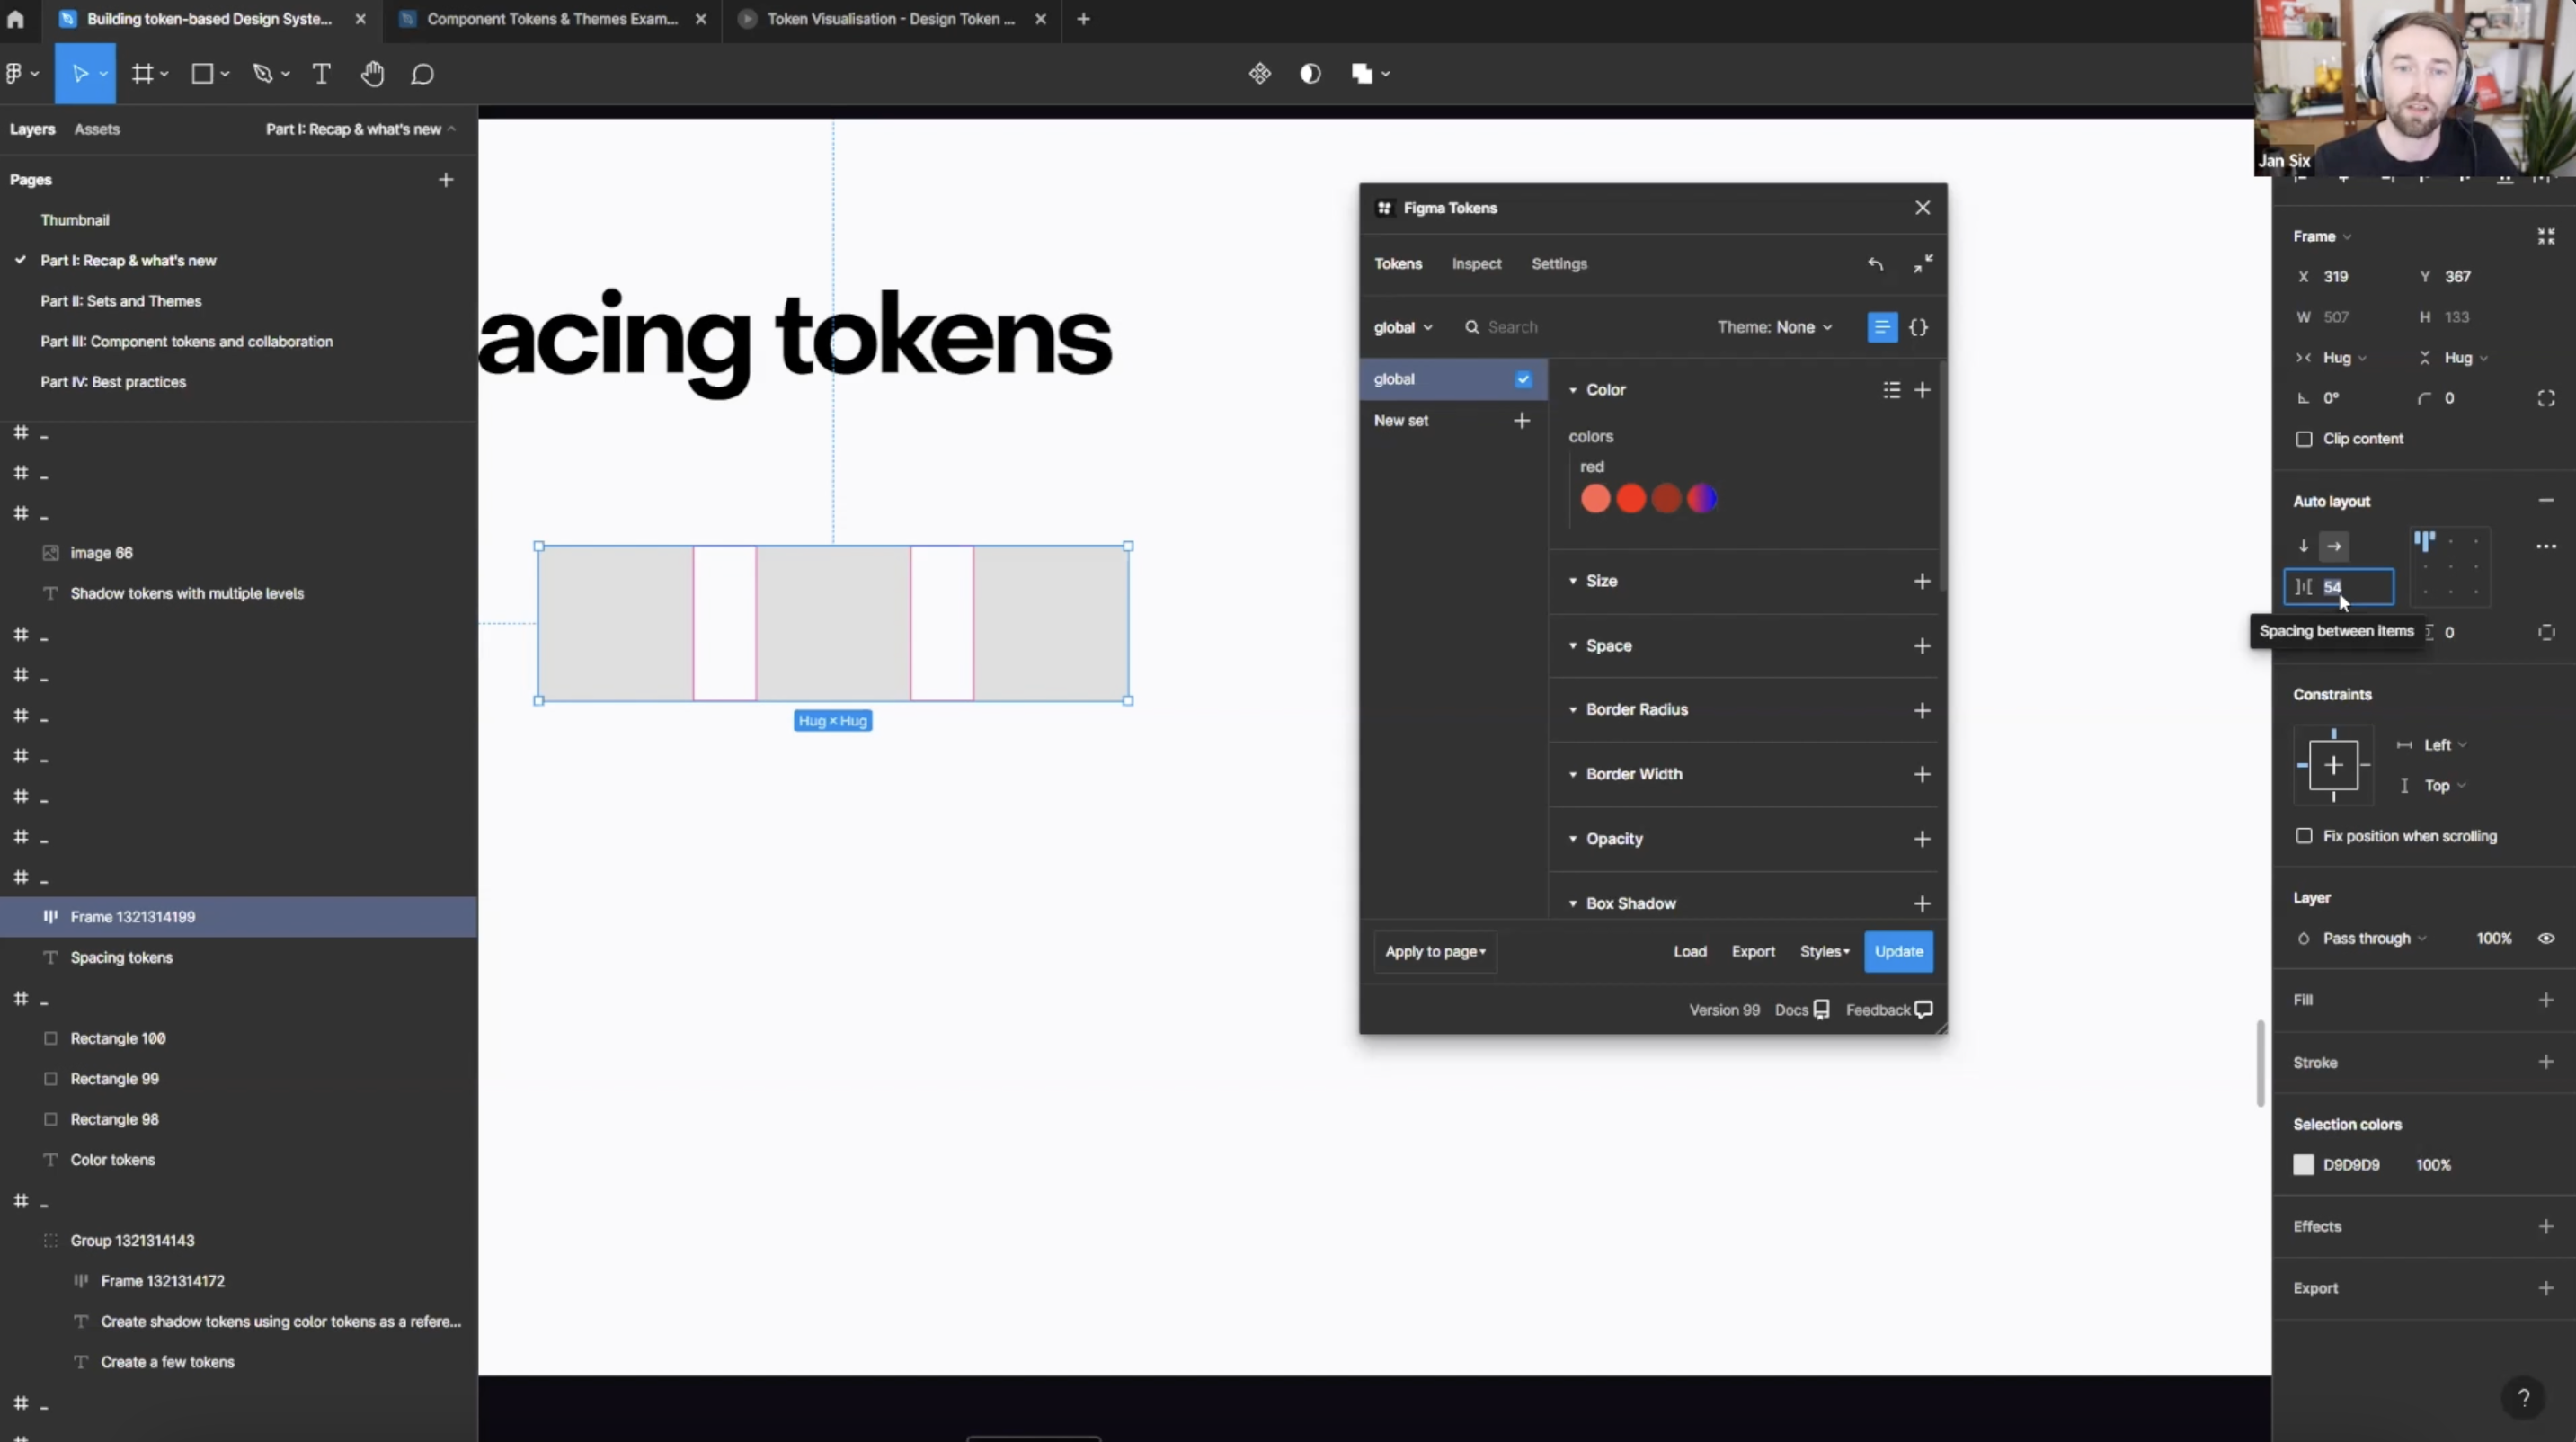Add a new Size token
Viewport: 2576px width, 1442px height.
1922,581
